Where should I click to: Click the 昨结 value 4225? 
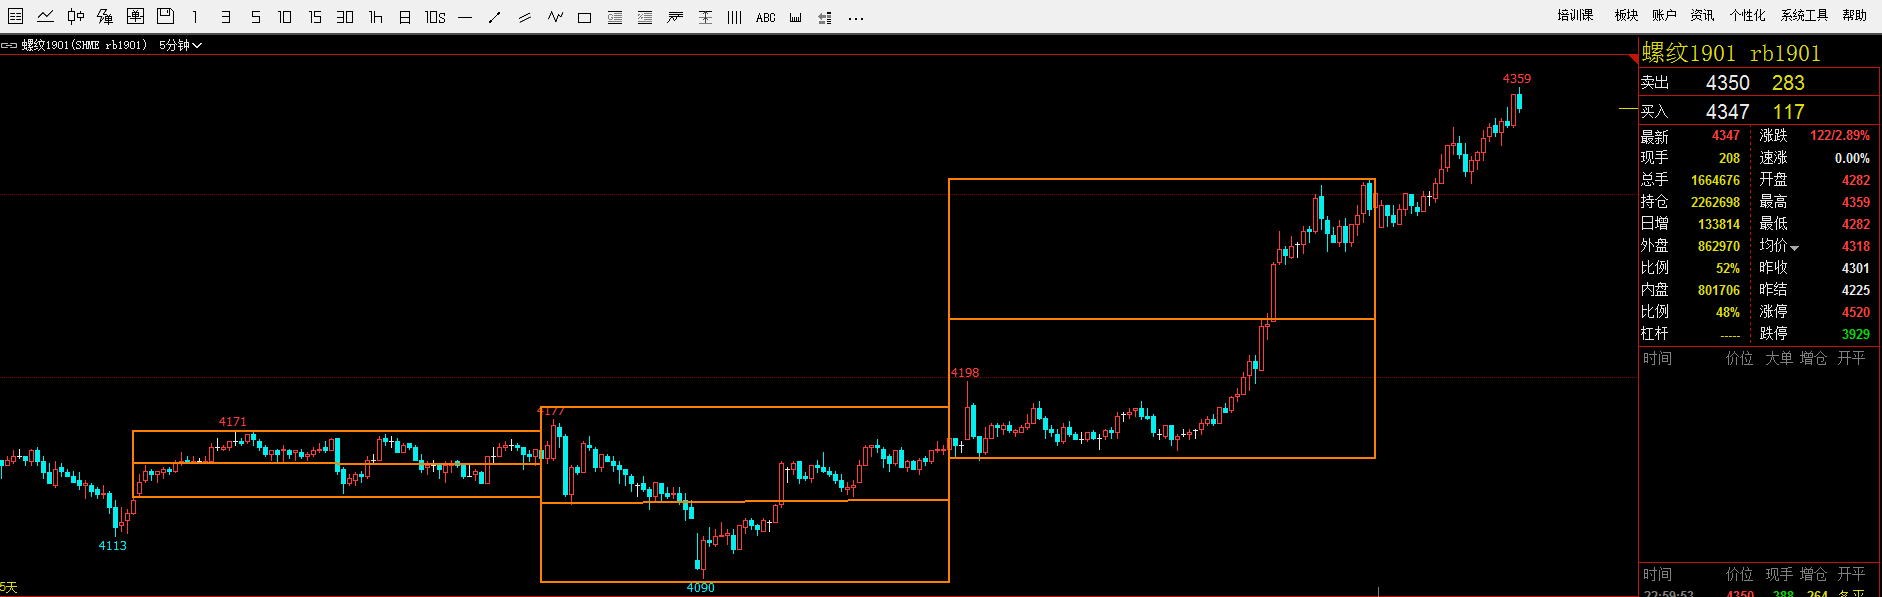[1856, 290]
